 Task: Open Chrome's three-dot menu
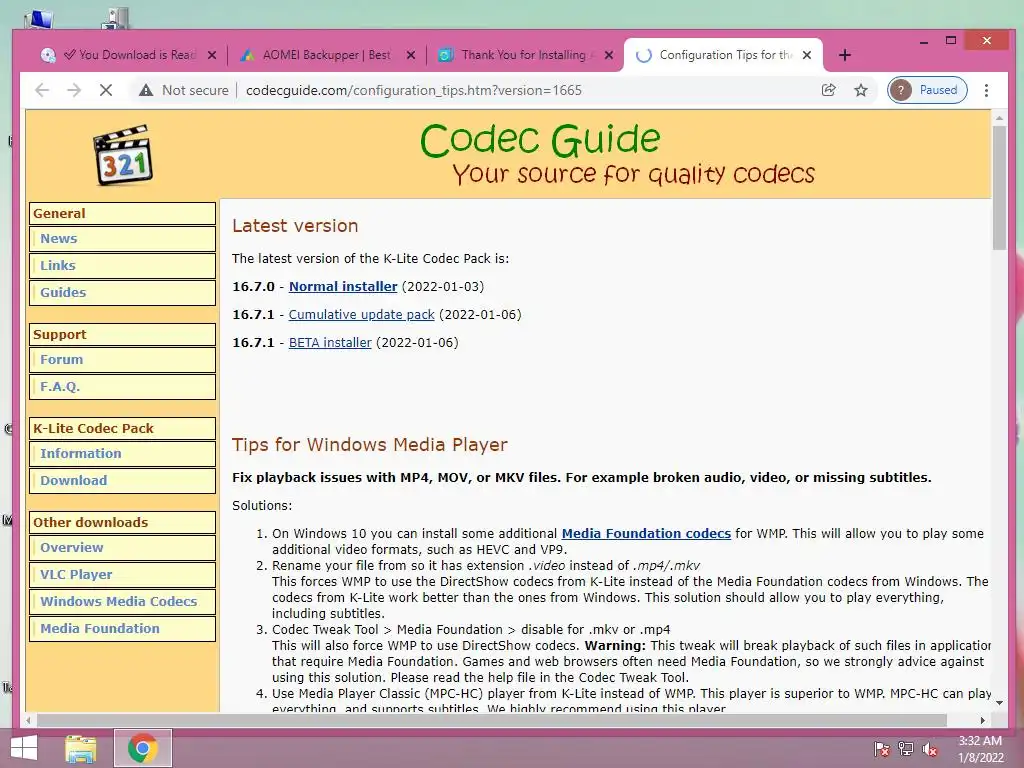[986, 90]
